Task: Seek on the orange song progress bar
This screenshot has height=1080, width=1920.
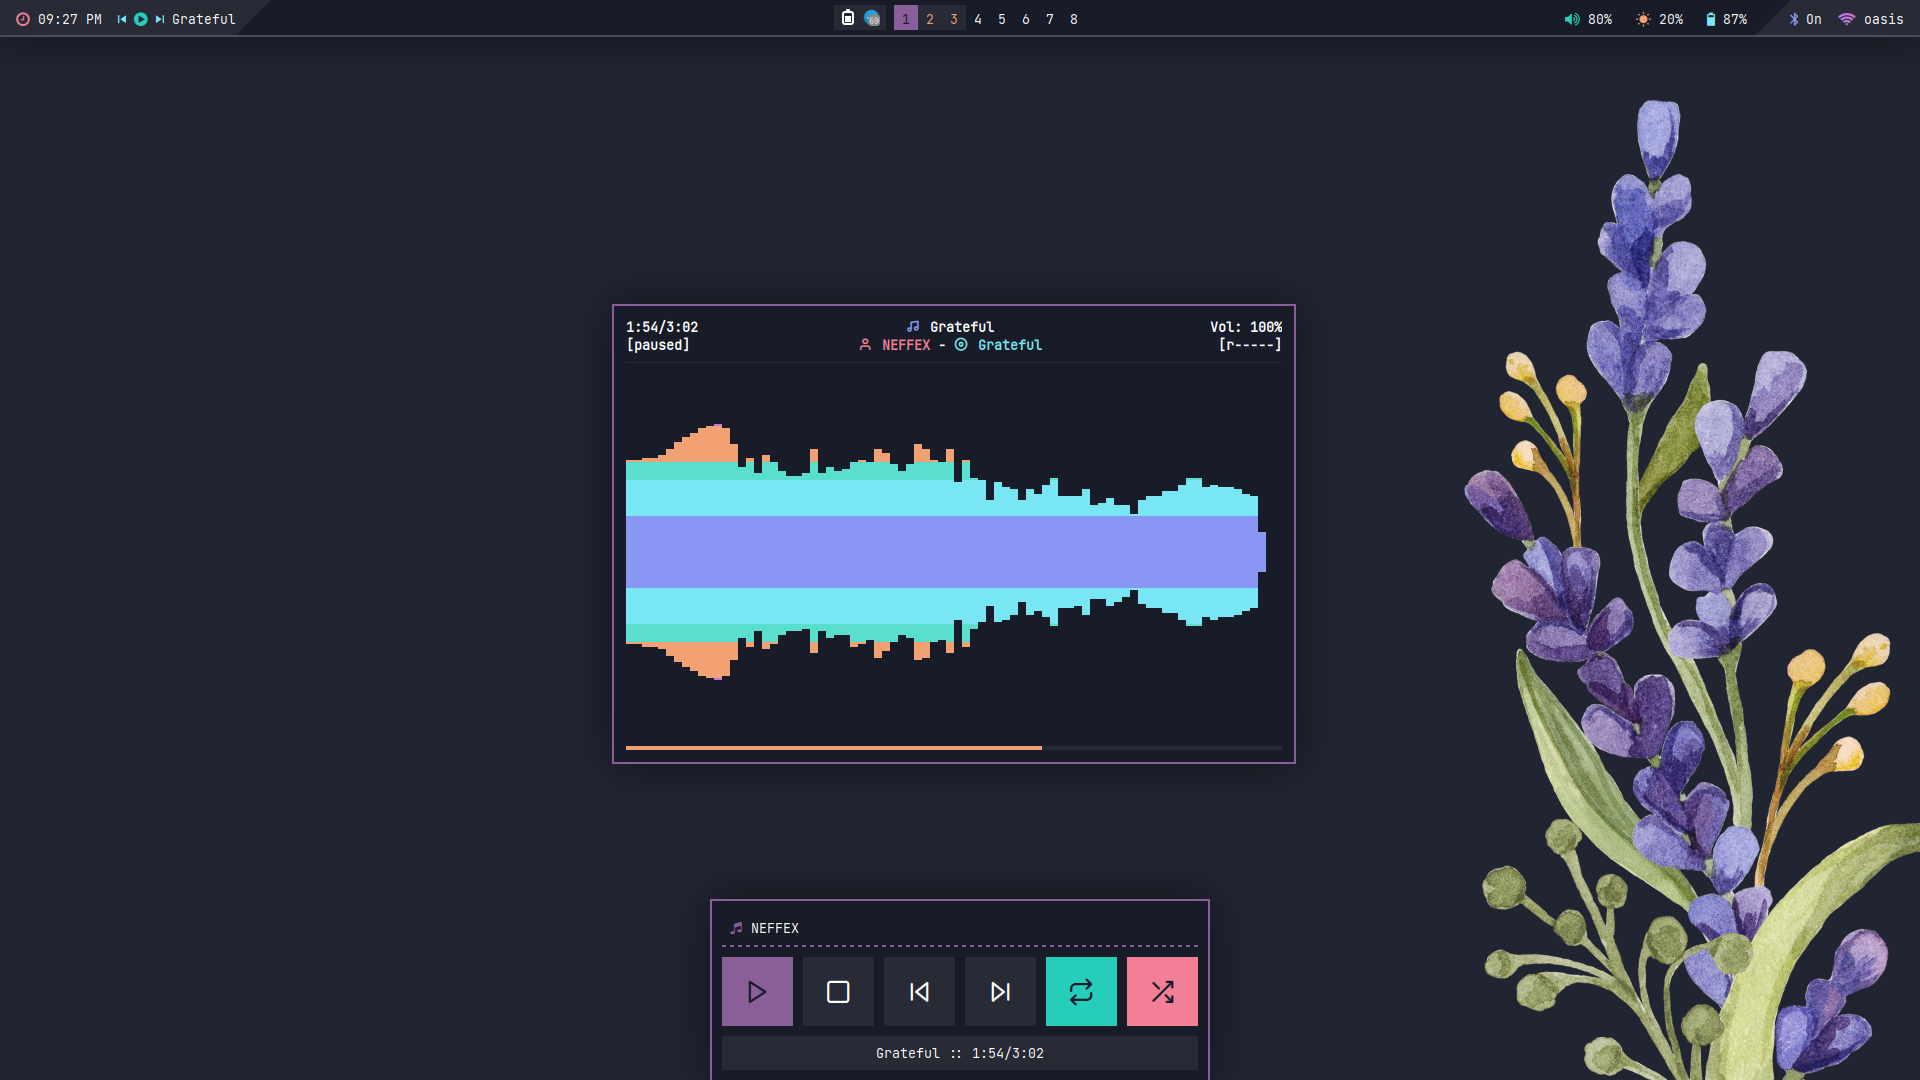Action: [x=833, y=747]
